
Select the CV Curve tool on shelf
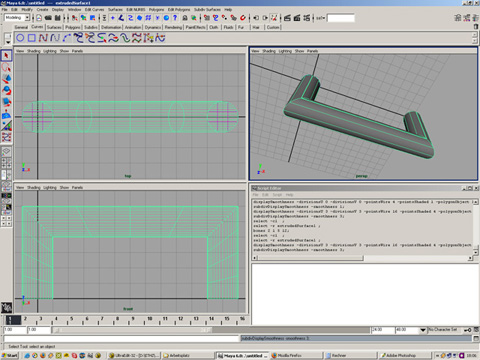43,38
